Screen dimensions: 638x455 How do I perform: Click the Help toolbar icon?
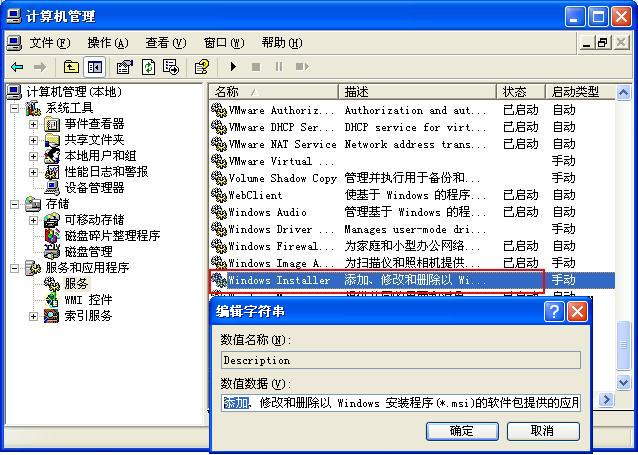tap(202, 67)
